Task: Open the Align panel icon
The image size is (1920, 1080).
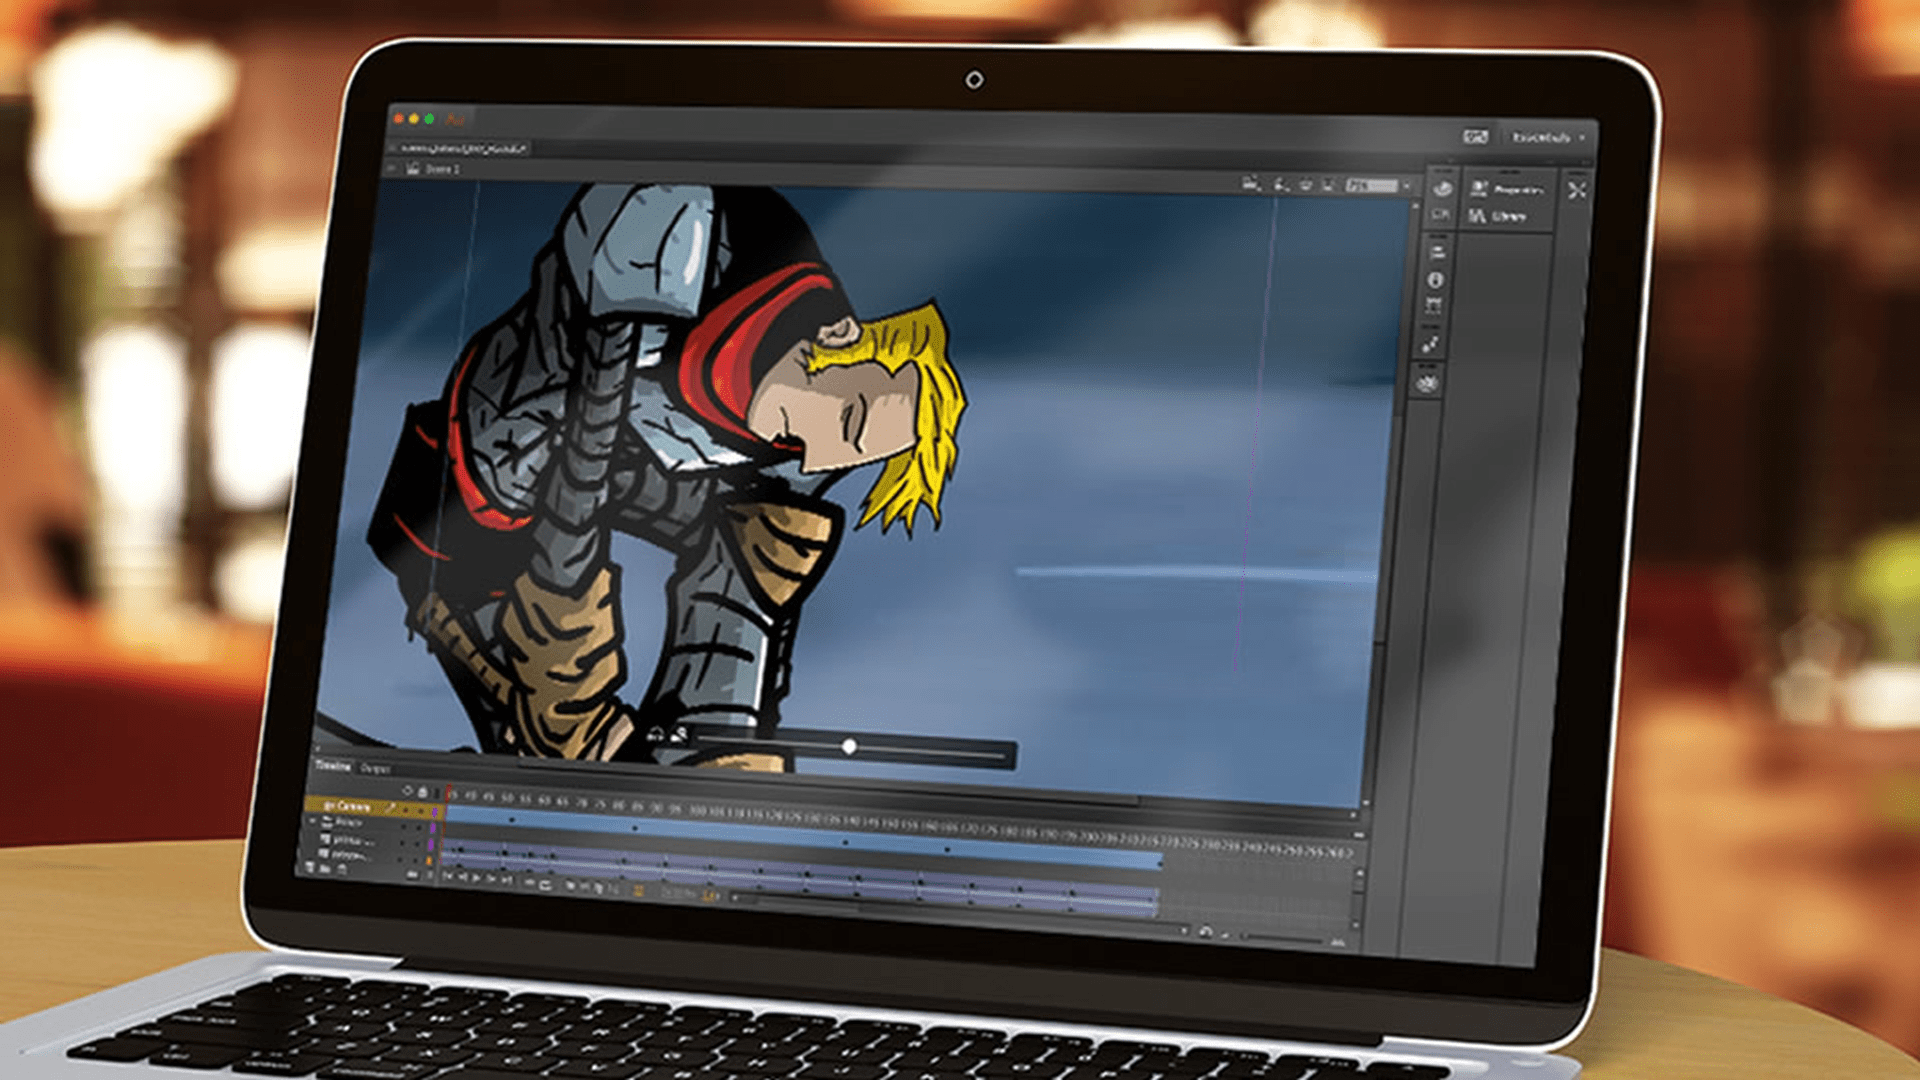Action: pos(1438,251)
